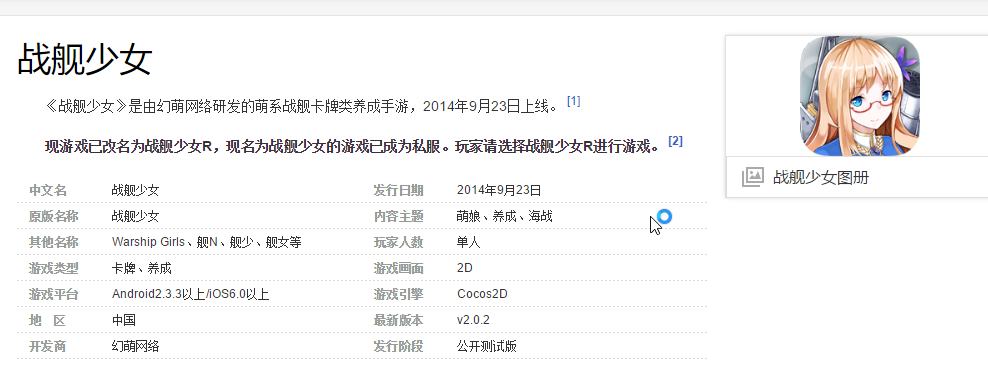
Task: Click the developer value 幻萌网络
Action: click(135, 346)
